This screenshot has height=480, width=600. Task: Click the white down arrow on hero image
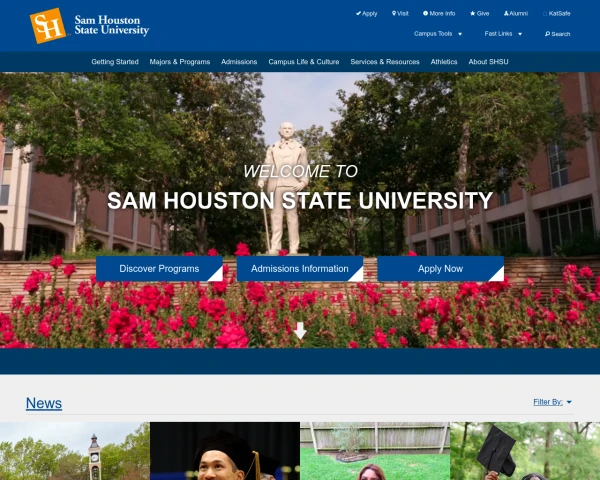pyautogui.click(x=300, y=330)
